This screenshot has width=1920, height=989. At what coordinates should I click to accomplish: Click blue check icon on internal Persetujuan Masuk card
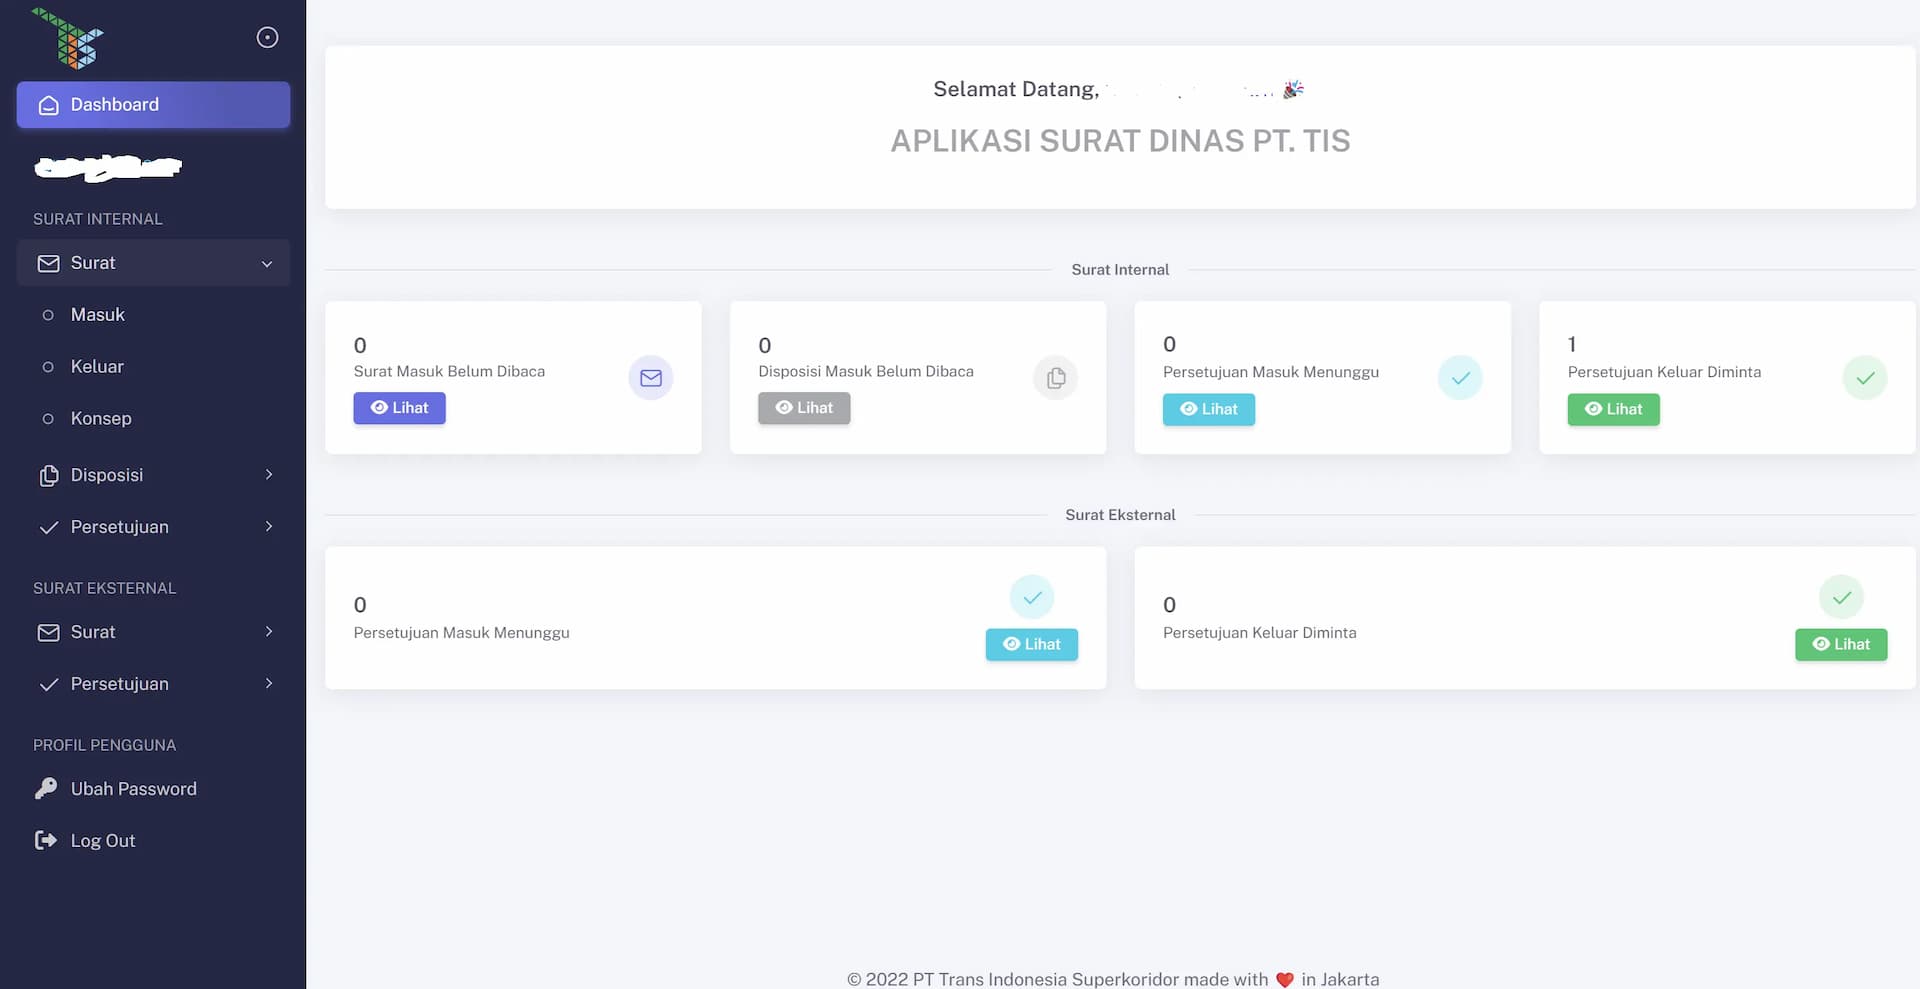[x=1460, y=378]
